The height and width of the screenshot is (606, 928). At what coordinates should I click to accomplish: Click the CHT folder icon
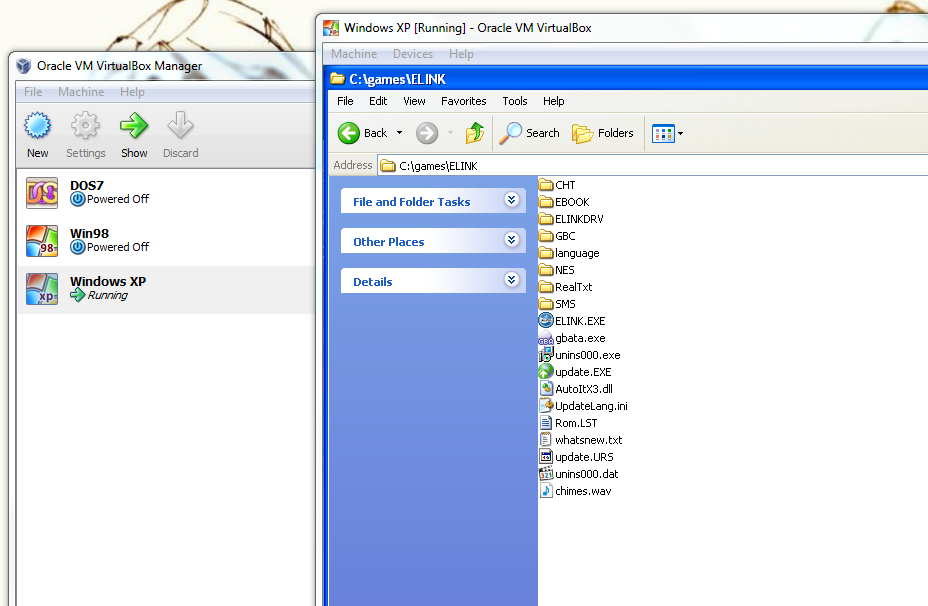coord(546,185)
